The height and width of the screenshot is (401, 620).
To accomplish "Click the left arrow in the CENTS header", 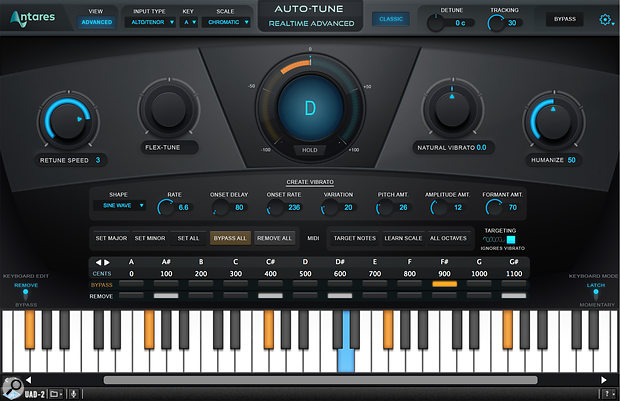I will (x=98, y=262).
